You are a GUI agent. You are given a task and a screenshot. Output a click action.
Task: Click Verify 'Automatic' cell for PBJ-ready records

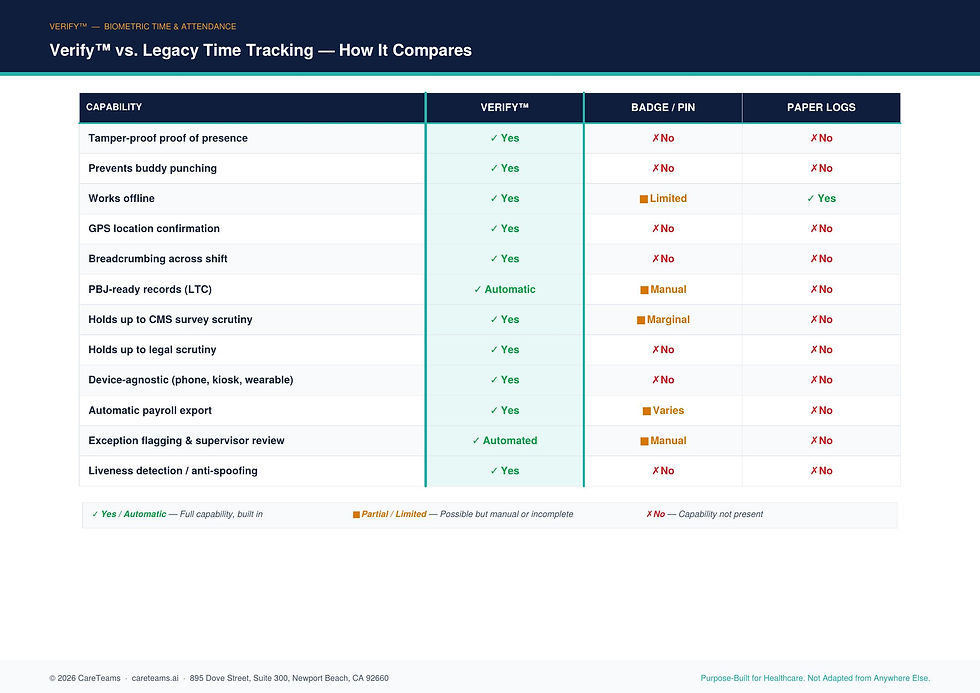504,289
